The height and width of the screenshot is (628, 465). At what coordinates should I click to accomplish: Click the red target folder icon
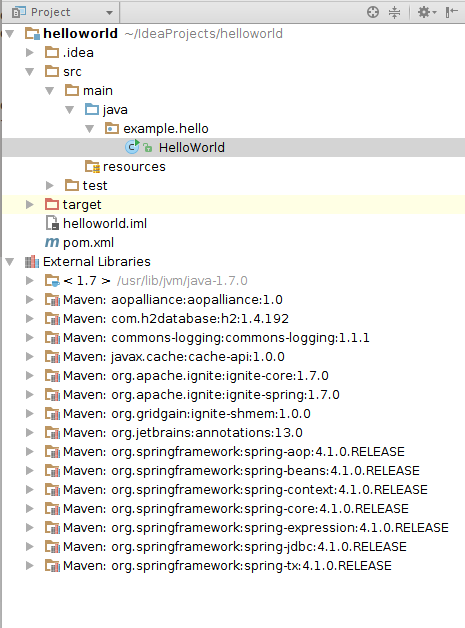(52, 205)
